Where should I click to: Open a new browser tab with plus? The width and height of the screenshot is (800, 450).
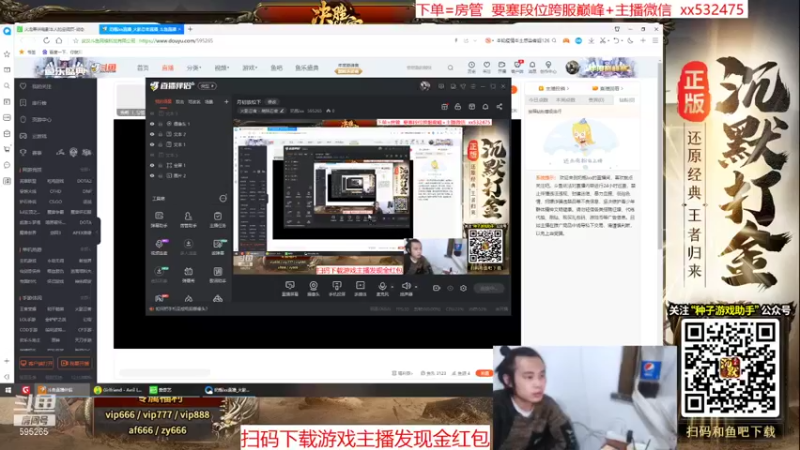[x=190, y=29]
